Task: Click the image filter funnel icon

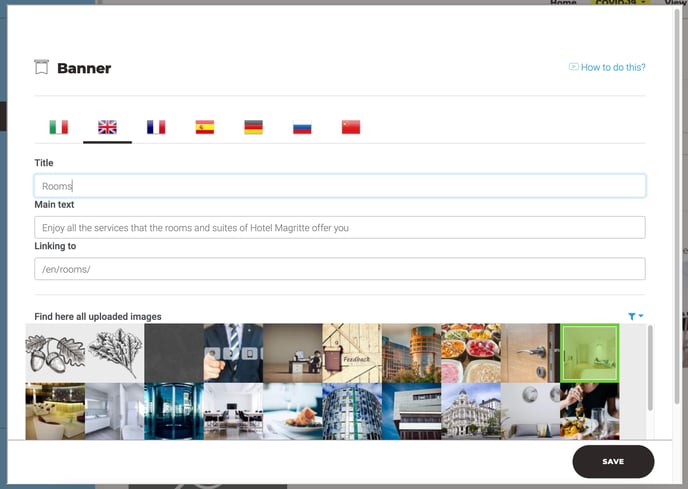Action: [x=633, y=317]
